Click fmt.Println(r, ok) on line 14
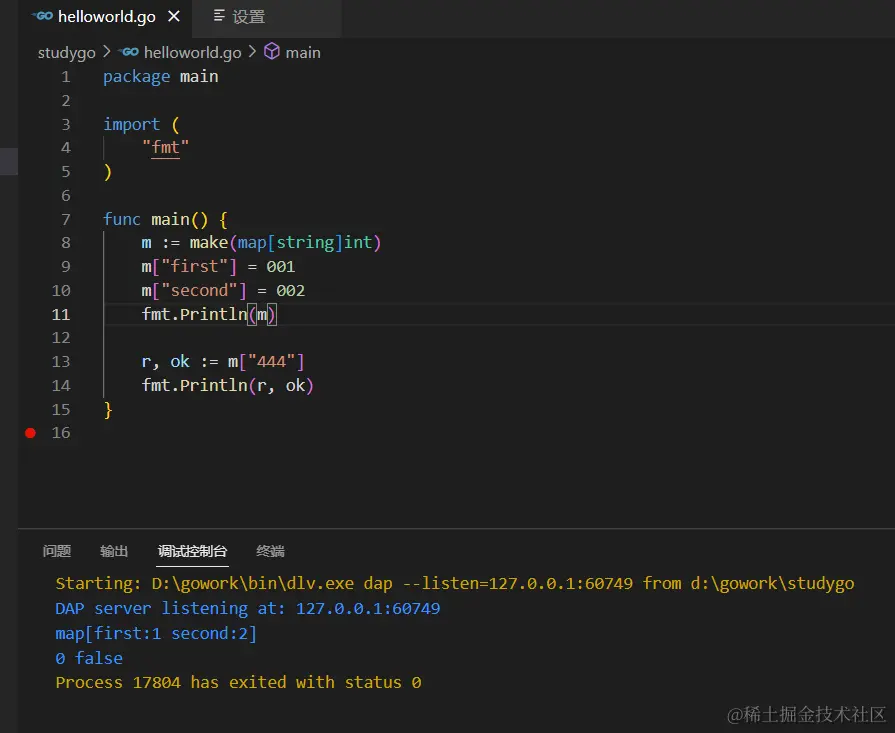This screenshot has width=895, height=733. [228, 385]
